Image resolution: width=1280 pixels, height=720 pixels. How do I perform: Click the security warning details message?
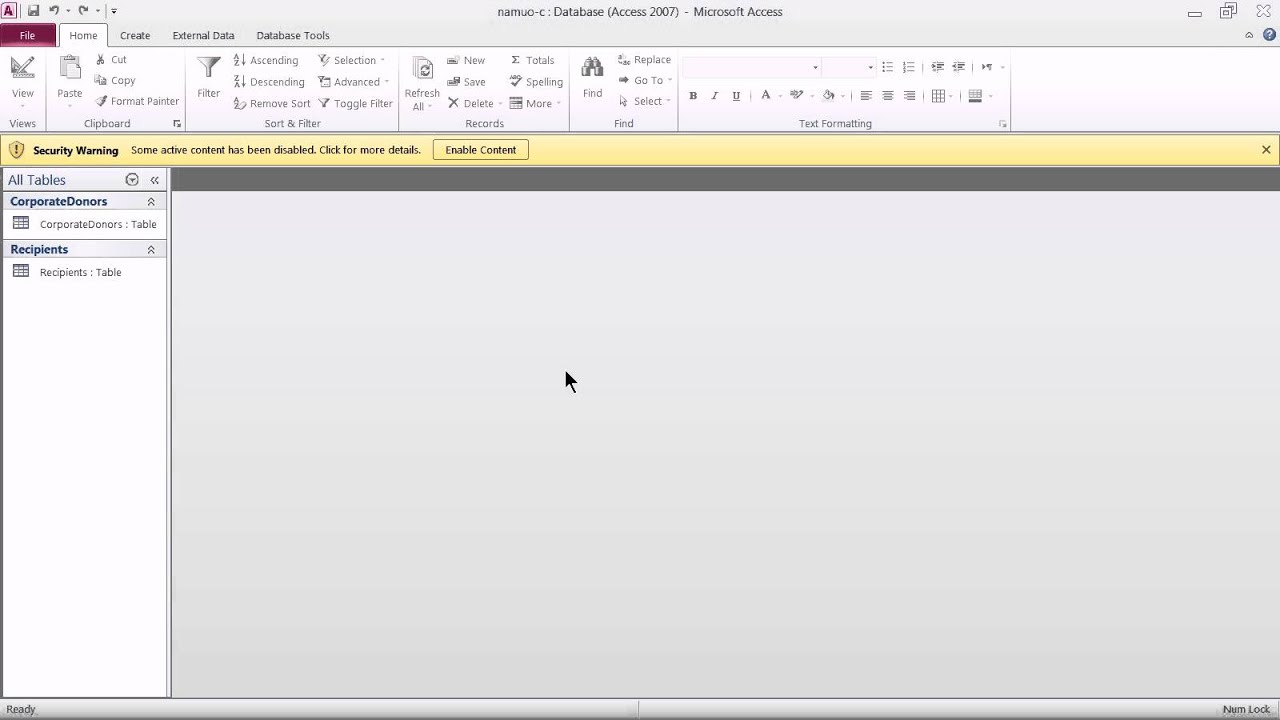coord(276,150)
